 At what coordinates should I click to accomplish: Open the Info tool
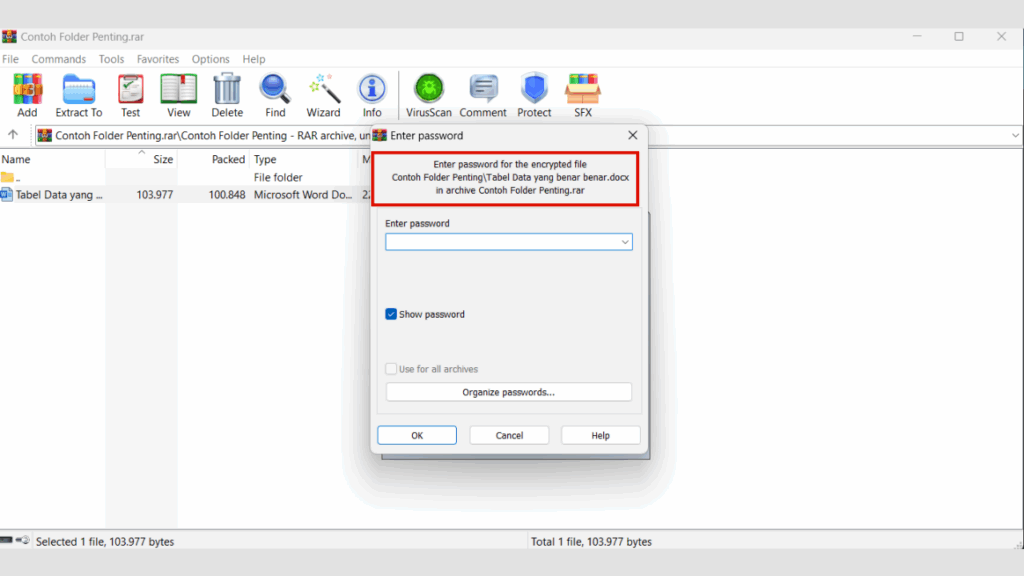coord(372,90)
